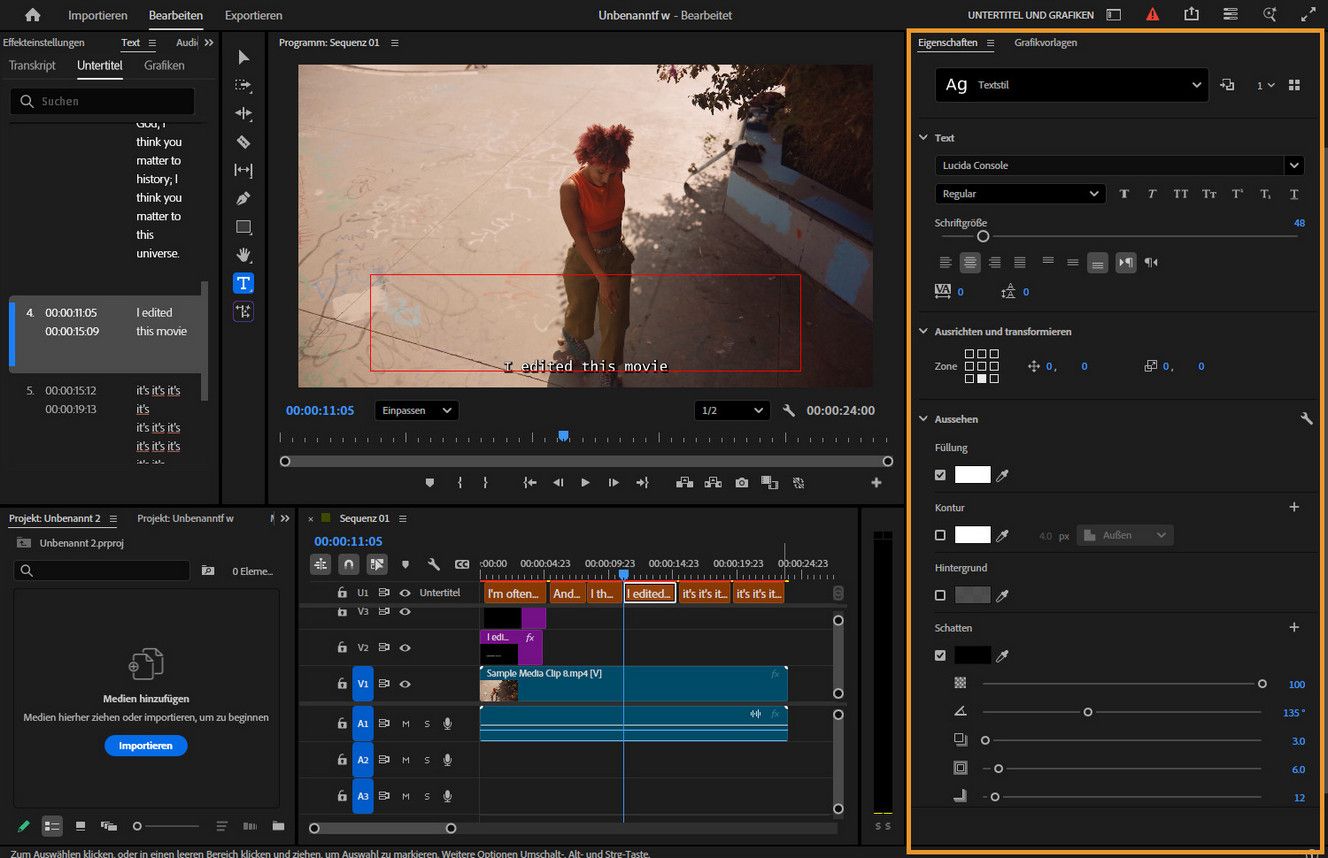Collapse the Aussehen section
The width and height of the screenshot is (1328, 858).
click(x=923, y=419)
